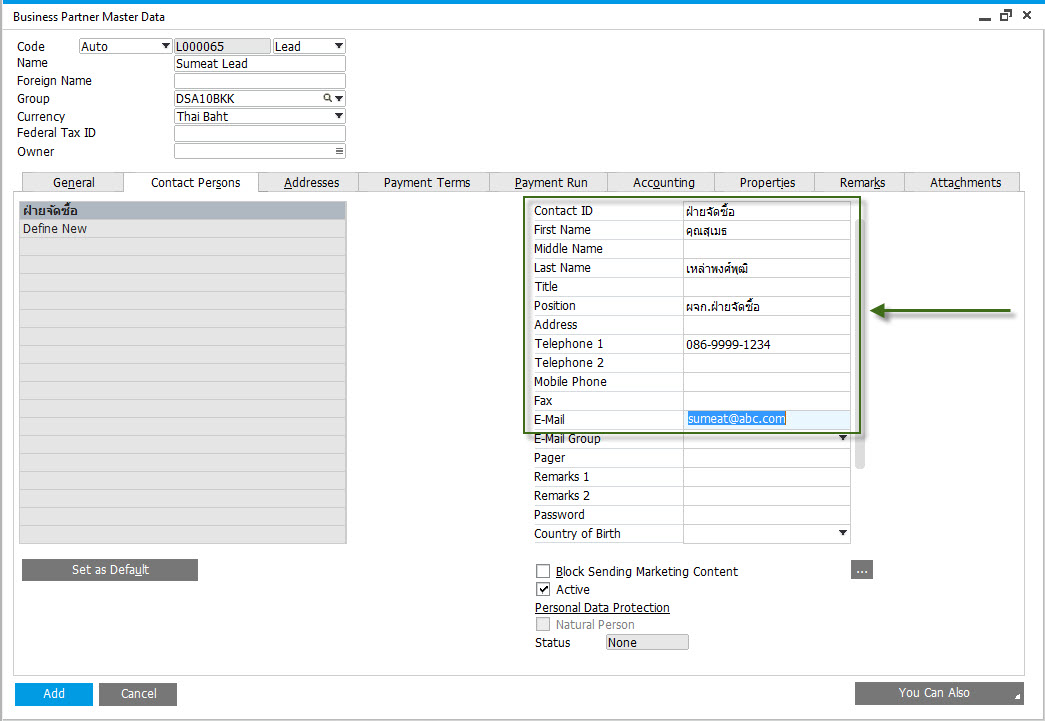This screenshot has height=721, width=1045.
Task: Open the Personal Data Protection link
Action: (x=602, y=608)
